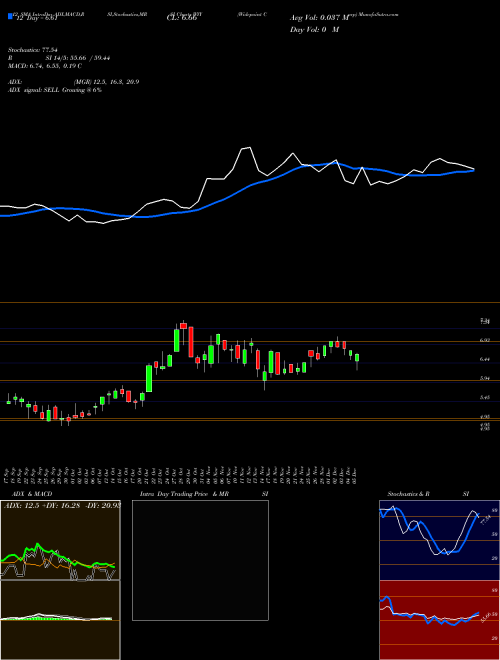Click the MACD histogram panel below ADX
The image size is (500, 660).
[60, 620]
